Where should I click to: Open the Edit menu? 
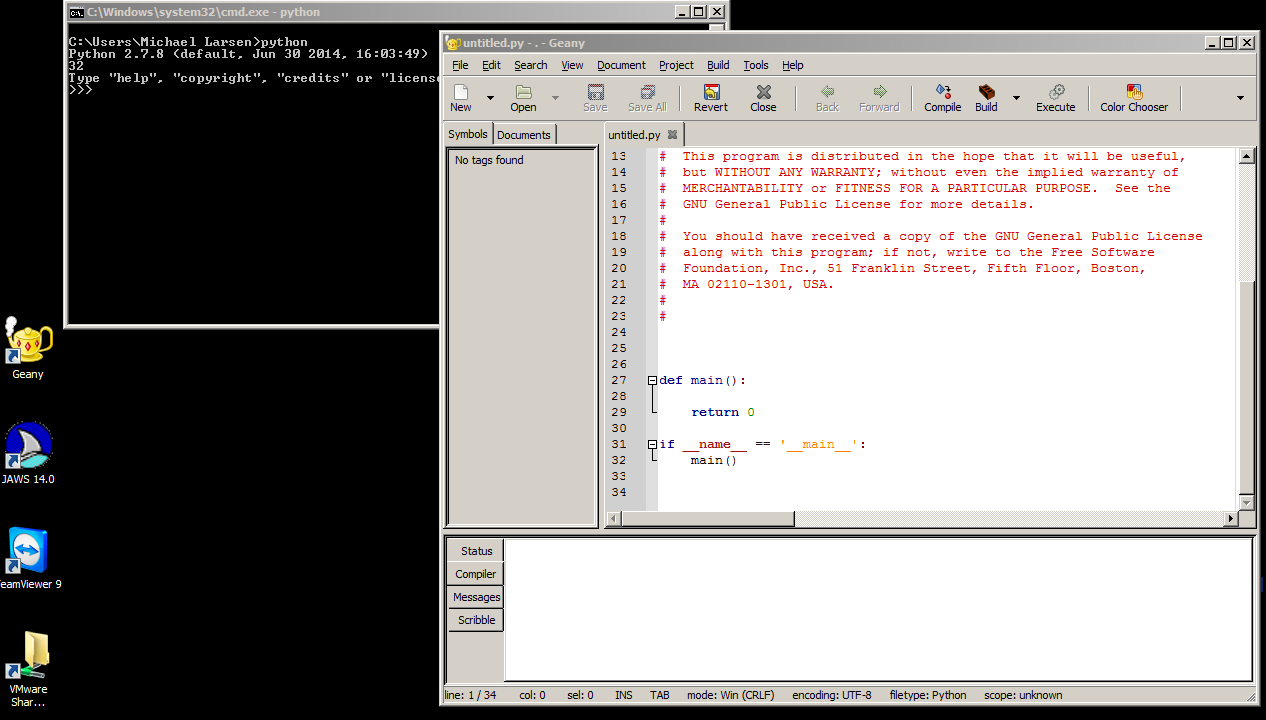491,65
